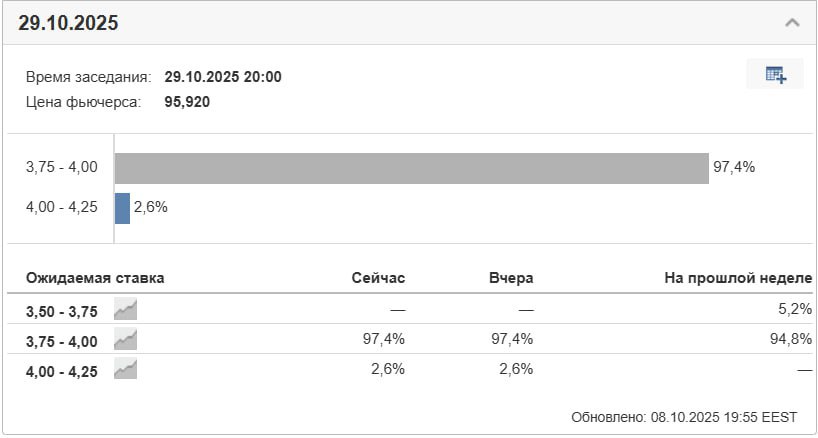Image resolution: width=818 pixels, height=438 pixels.
Task: Click the Ожидаемая ставка column header
Action: click(x=95, y=278)
